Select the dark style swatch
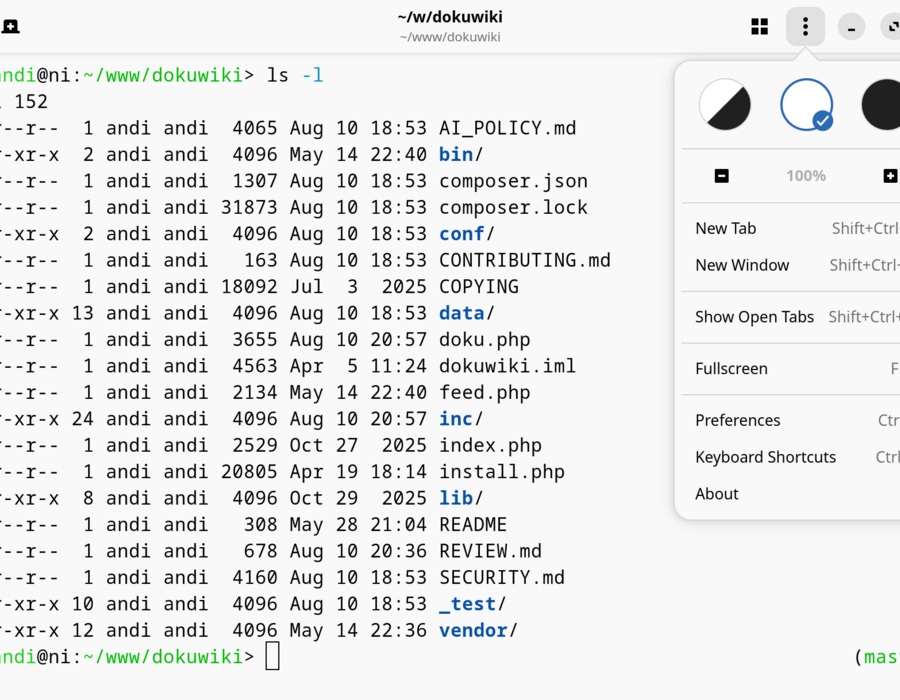This screenshot has width=900, height=700. tap(882, 105)
